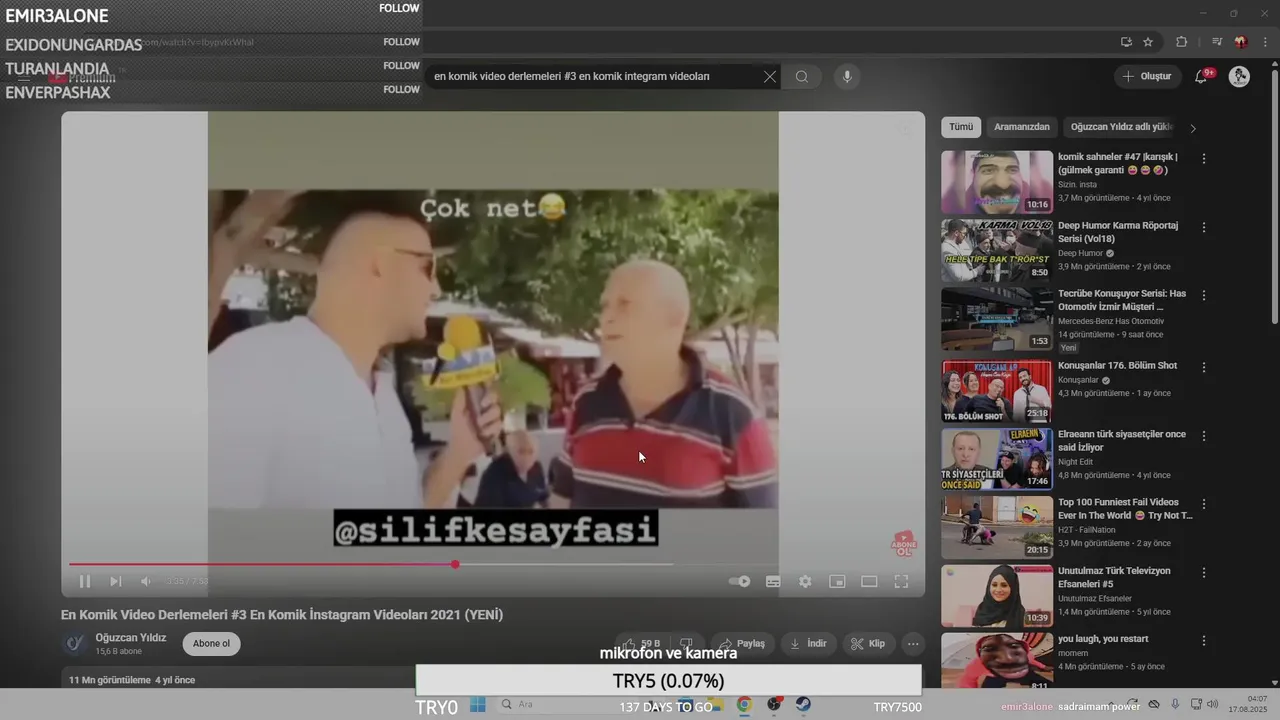Open the YouTube account avatar menu
1280x720 pixels.
point(1239,77)
